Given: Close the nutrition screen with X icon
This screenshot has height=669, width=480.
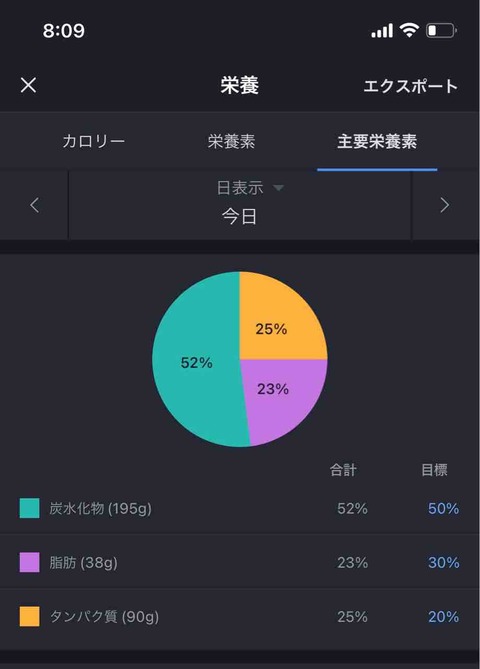Looking at the screenshot, I should [x=28, y=85].
